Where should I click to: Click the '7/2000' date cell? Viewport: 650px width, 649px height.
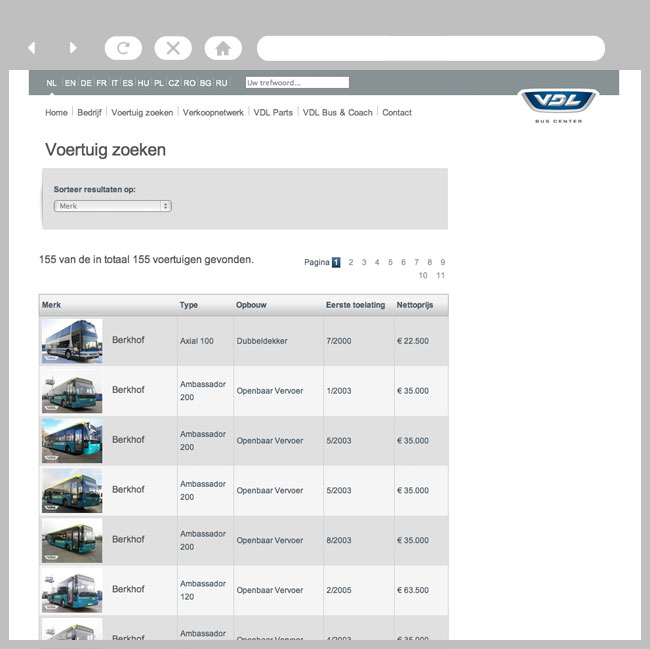coord(339,341)
